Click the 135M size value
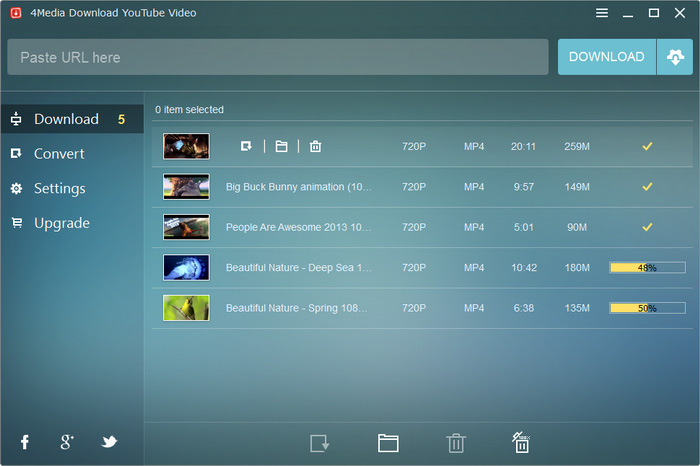The width and height of the screenshot is (700, 466). pyautogui.click(x=577, y=308)
